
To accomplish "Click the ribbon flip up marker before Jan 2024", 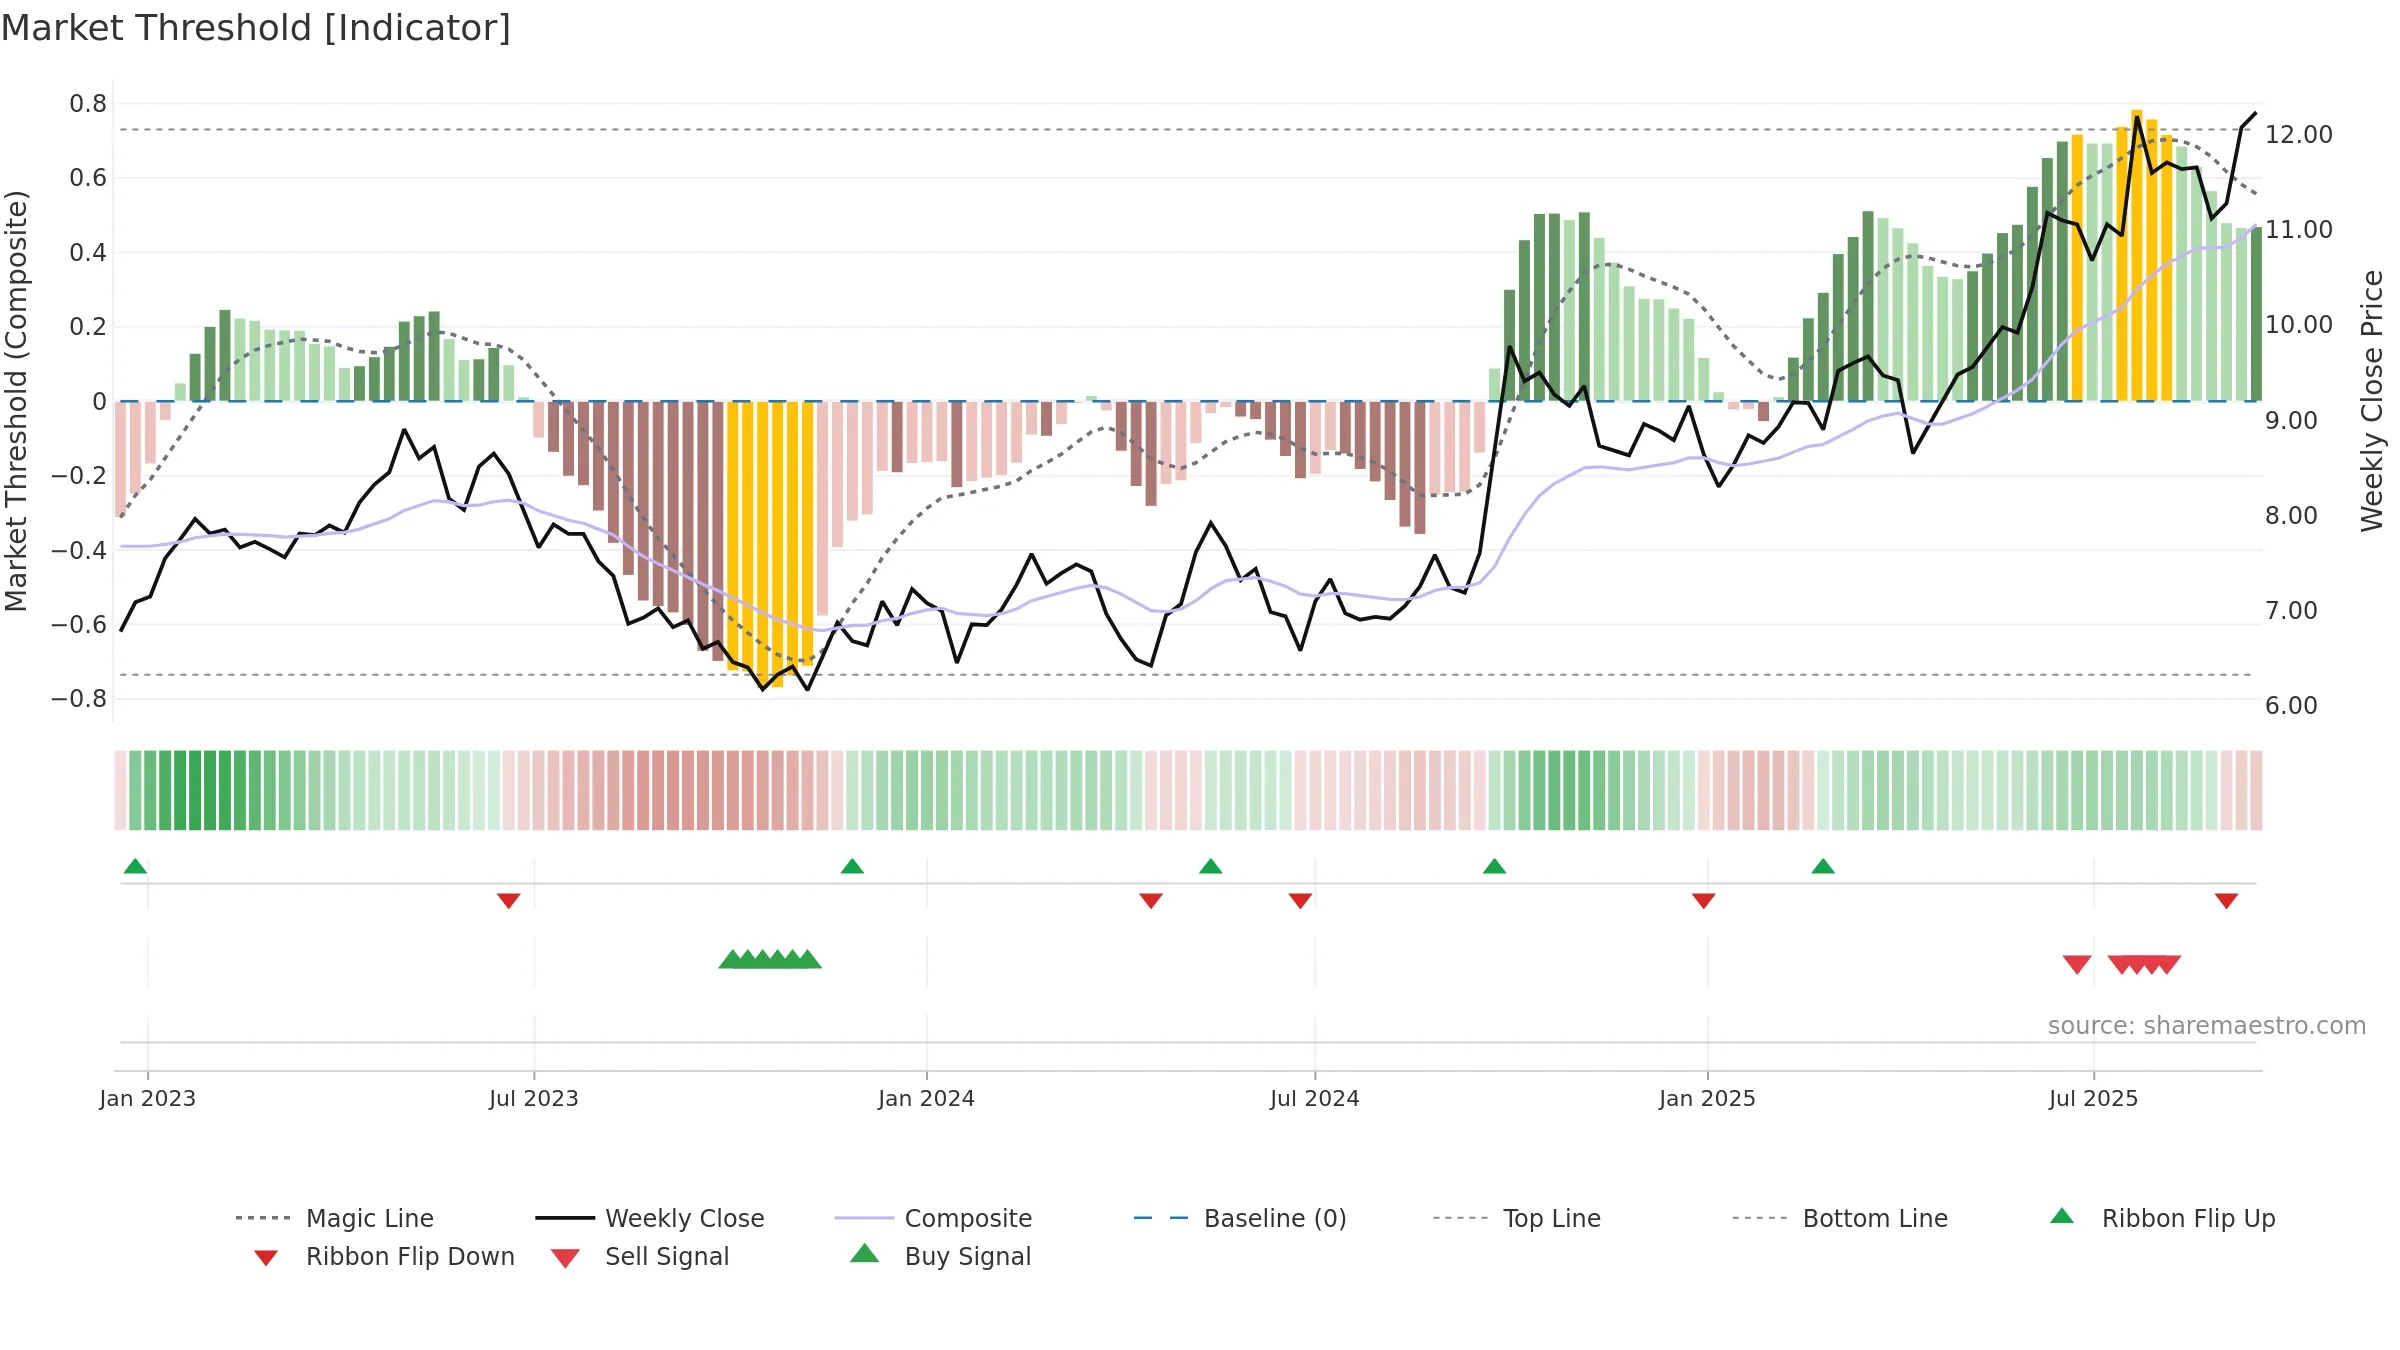I will [852, 866].
